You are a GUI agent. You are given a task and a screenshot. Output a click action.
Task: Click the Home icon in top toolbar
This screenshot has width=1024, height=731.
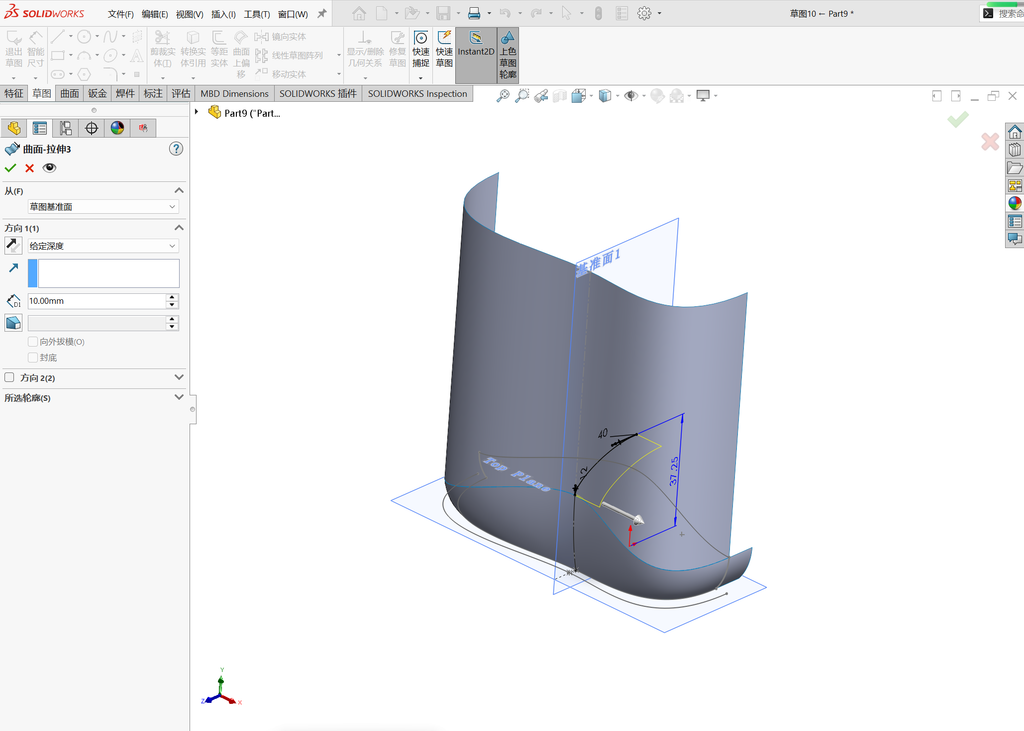click(359, 13)
